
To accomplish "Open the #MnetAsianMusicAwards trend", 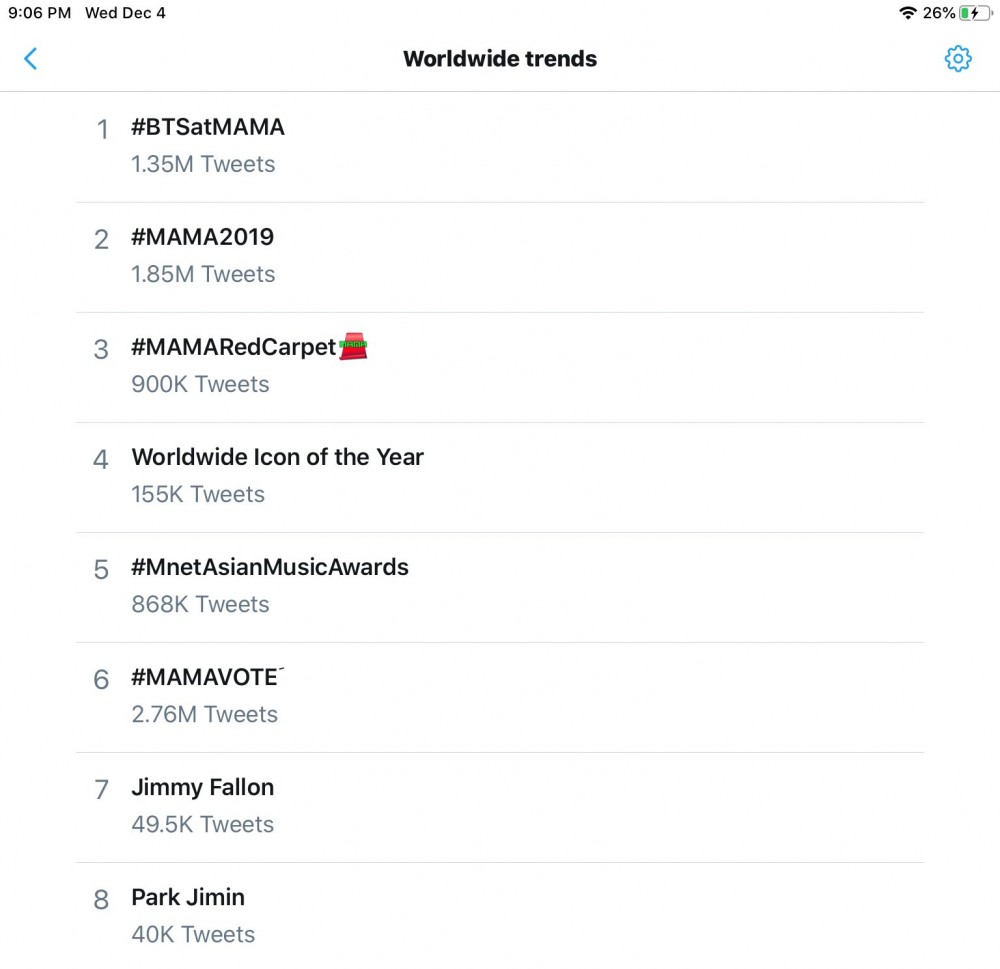I will 499,588.
